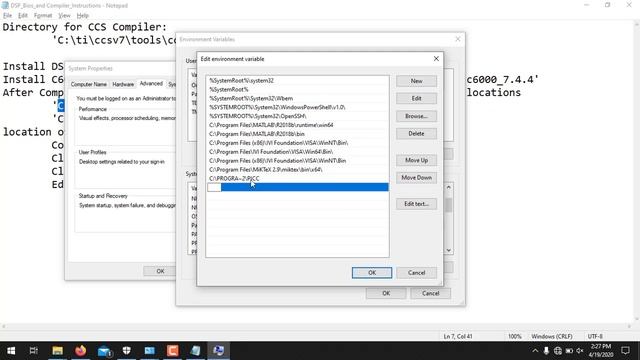Click the battery tray icon
This screenshot has width=640, height=360.
pyautogui.click(x=569, y=351)
